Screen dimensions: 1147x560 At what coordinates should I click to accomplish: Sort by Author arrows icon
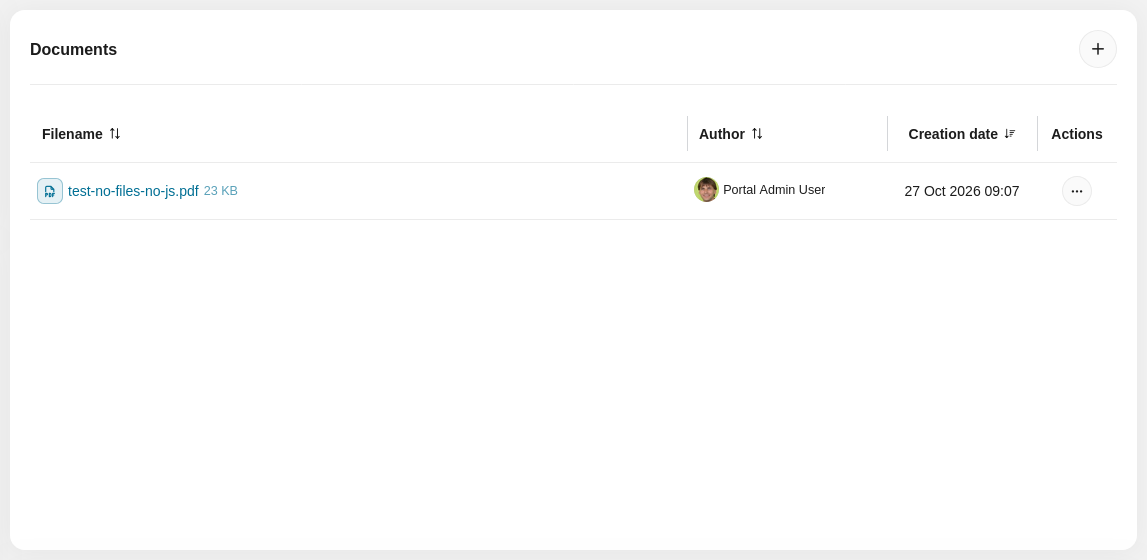[757, 134]
